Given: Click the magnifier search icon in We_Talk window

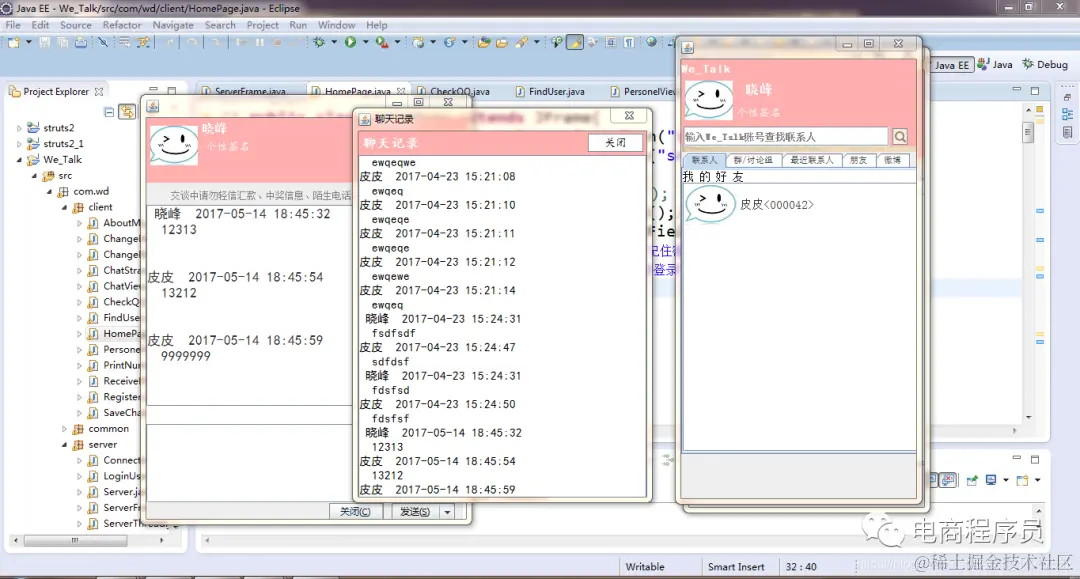Looking at the screenshot, I should coord(900,137).
